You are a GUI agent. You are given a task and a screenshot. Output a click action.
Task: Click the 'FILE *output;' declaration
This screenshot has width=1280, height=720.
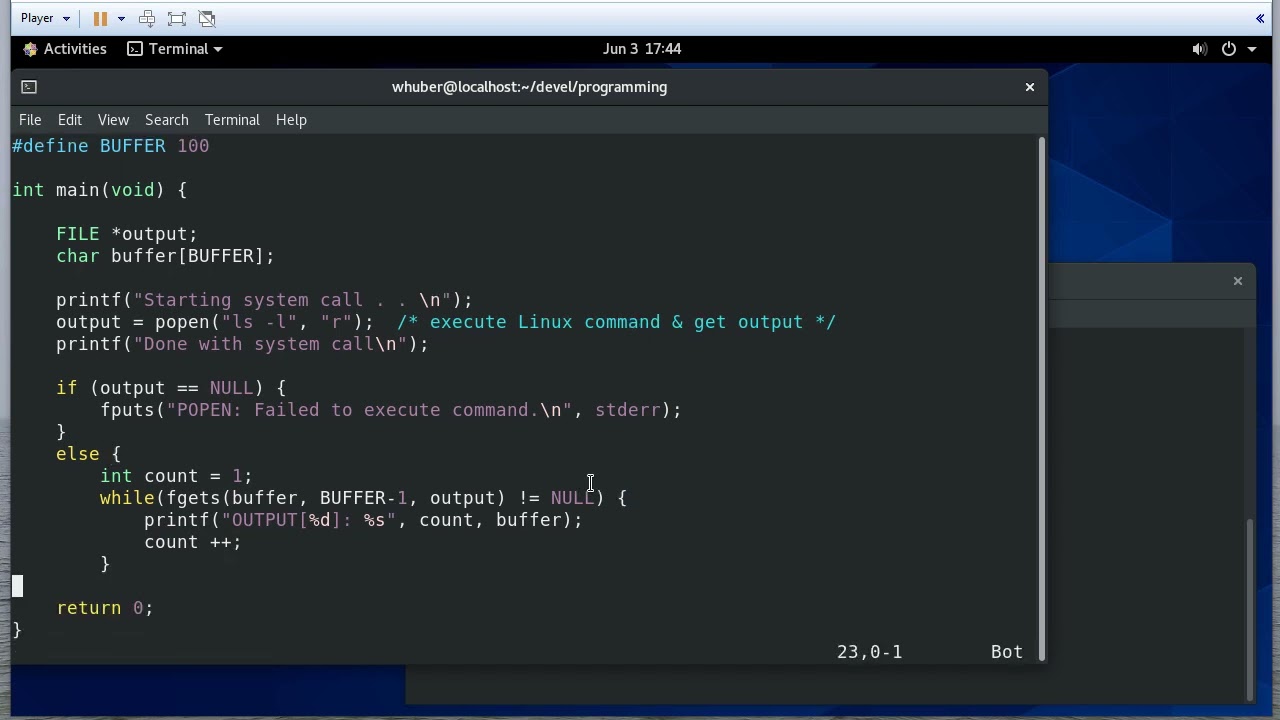click(127, 234)
